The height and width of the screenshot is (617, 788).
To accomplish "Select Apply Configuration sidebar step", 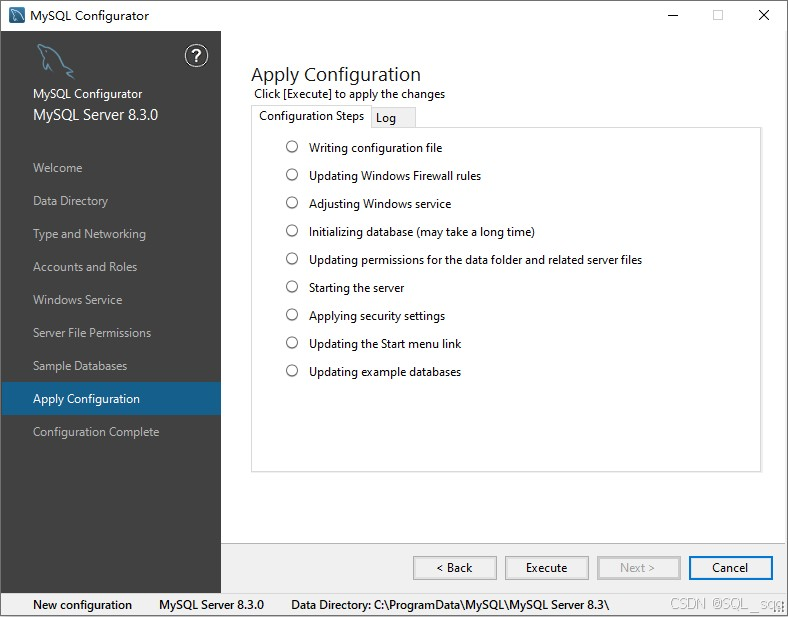I will point(111,399).
